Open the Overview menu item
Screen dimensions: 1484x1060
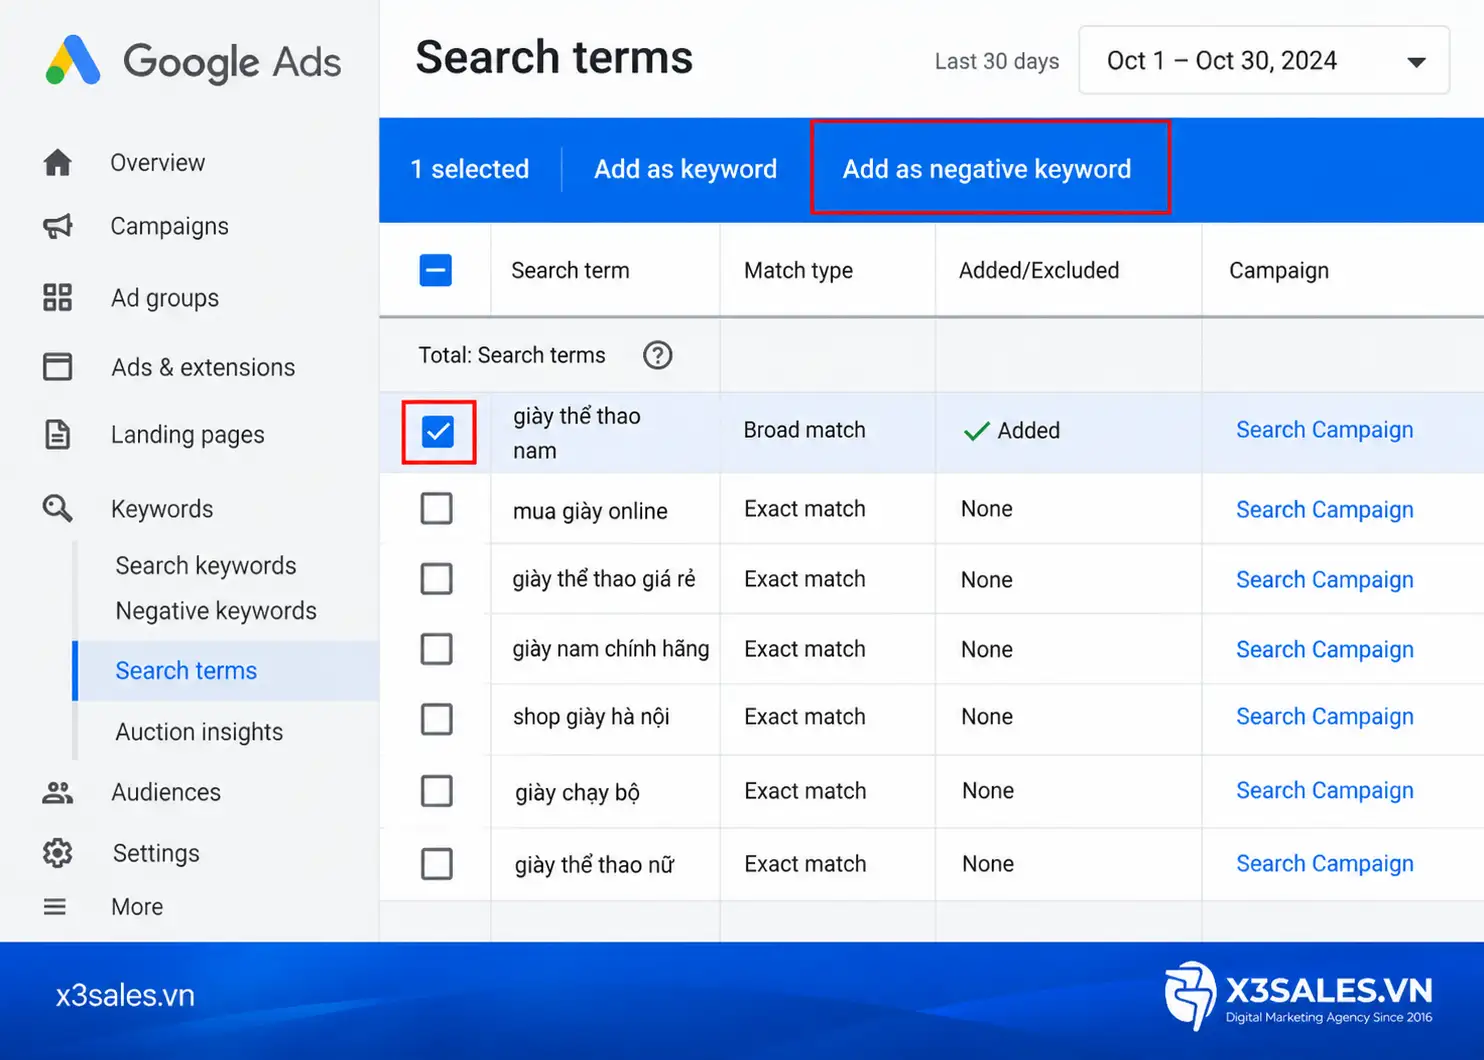tap(157, 162)
